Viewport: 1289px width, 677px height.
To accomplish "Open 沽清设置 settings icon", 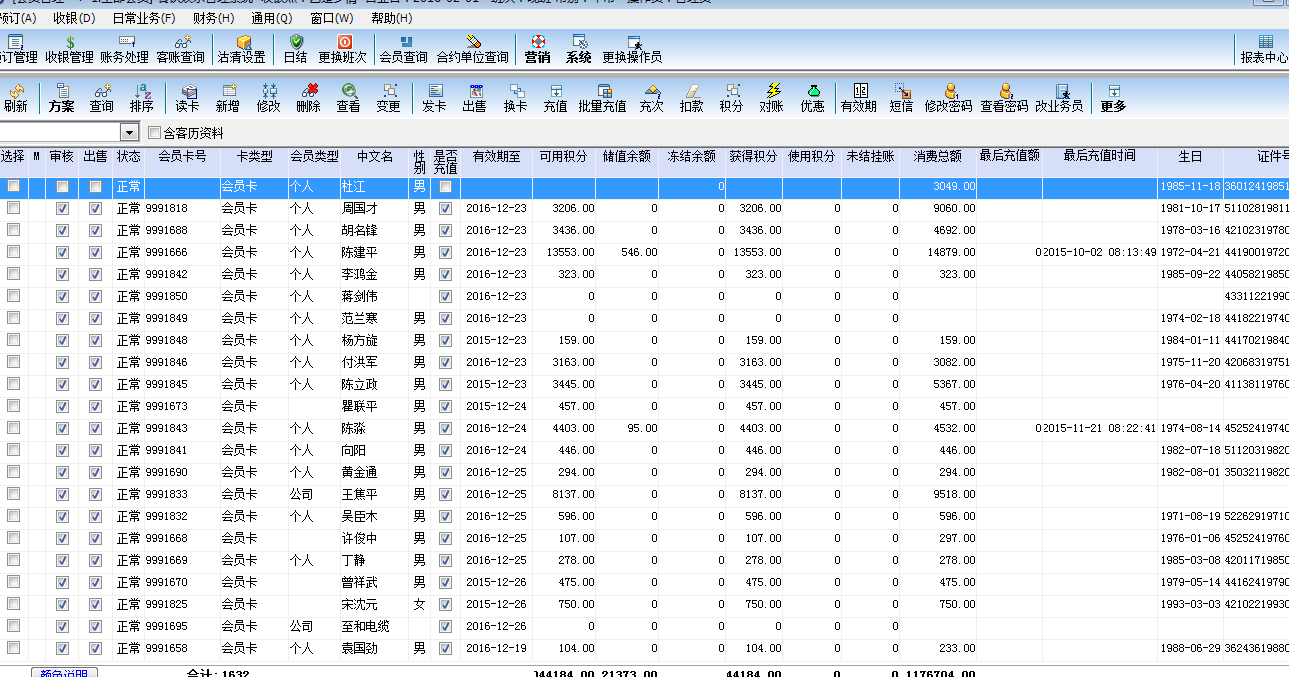I will click(241, 49).
